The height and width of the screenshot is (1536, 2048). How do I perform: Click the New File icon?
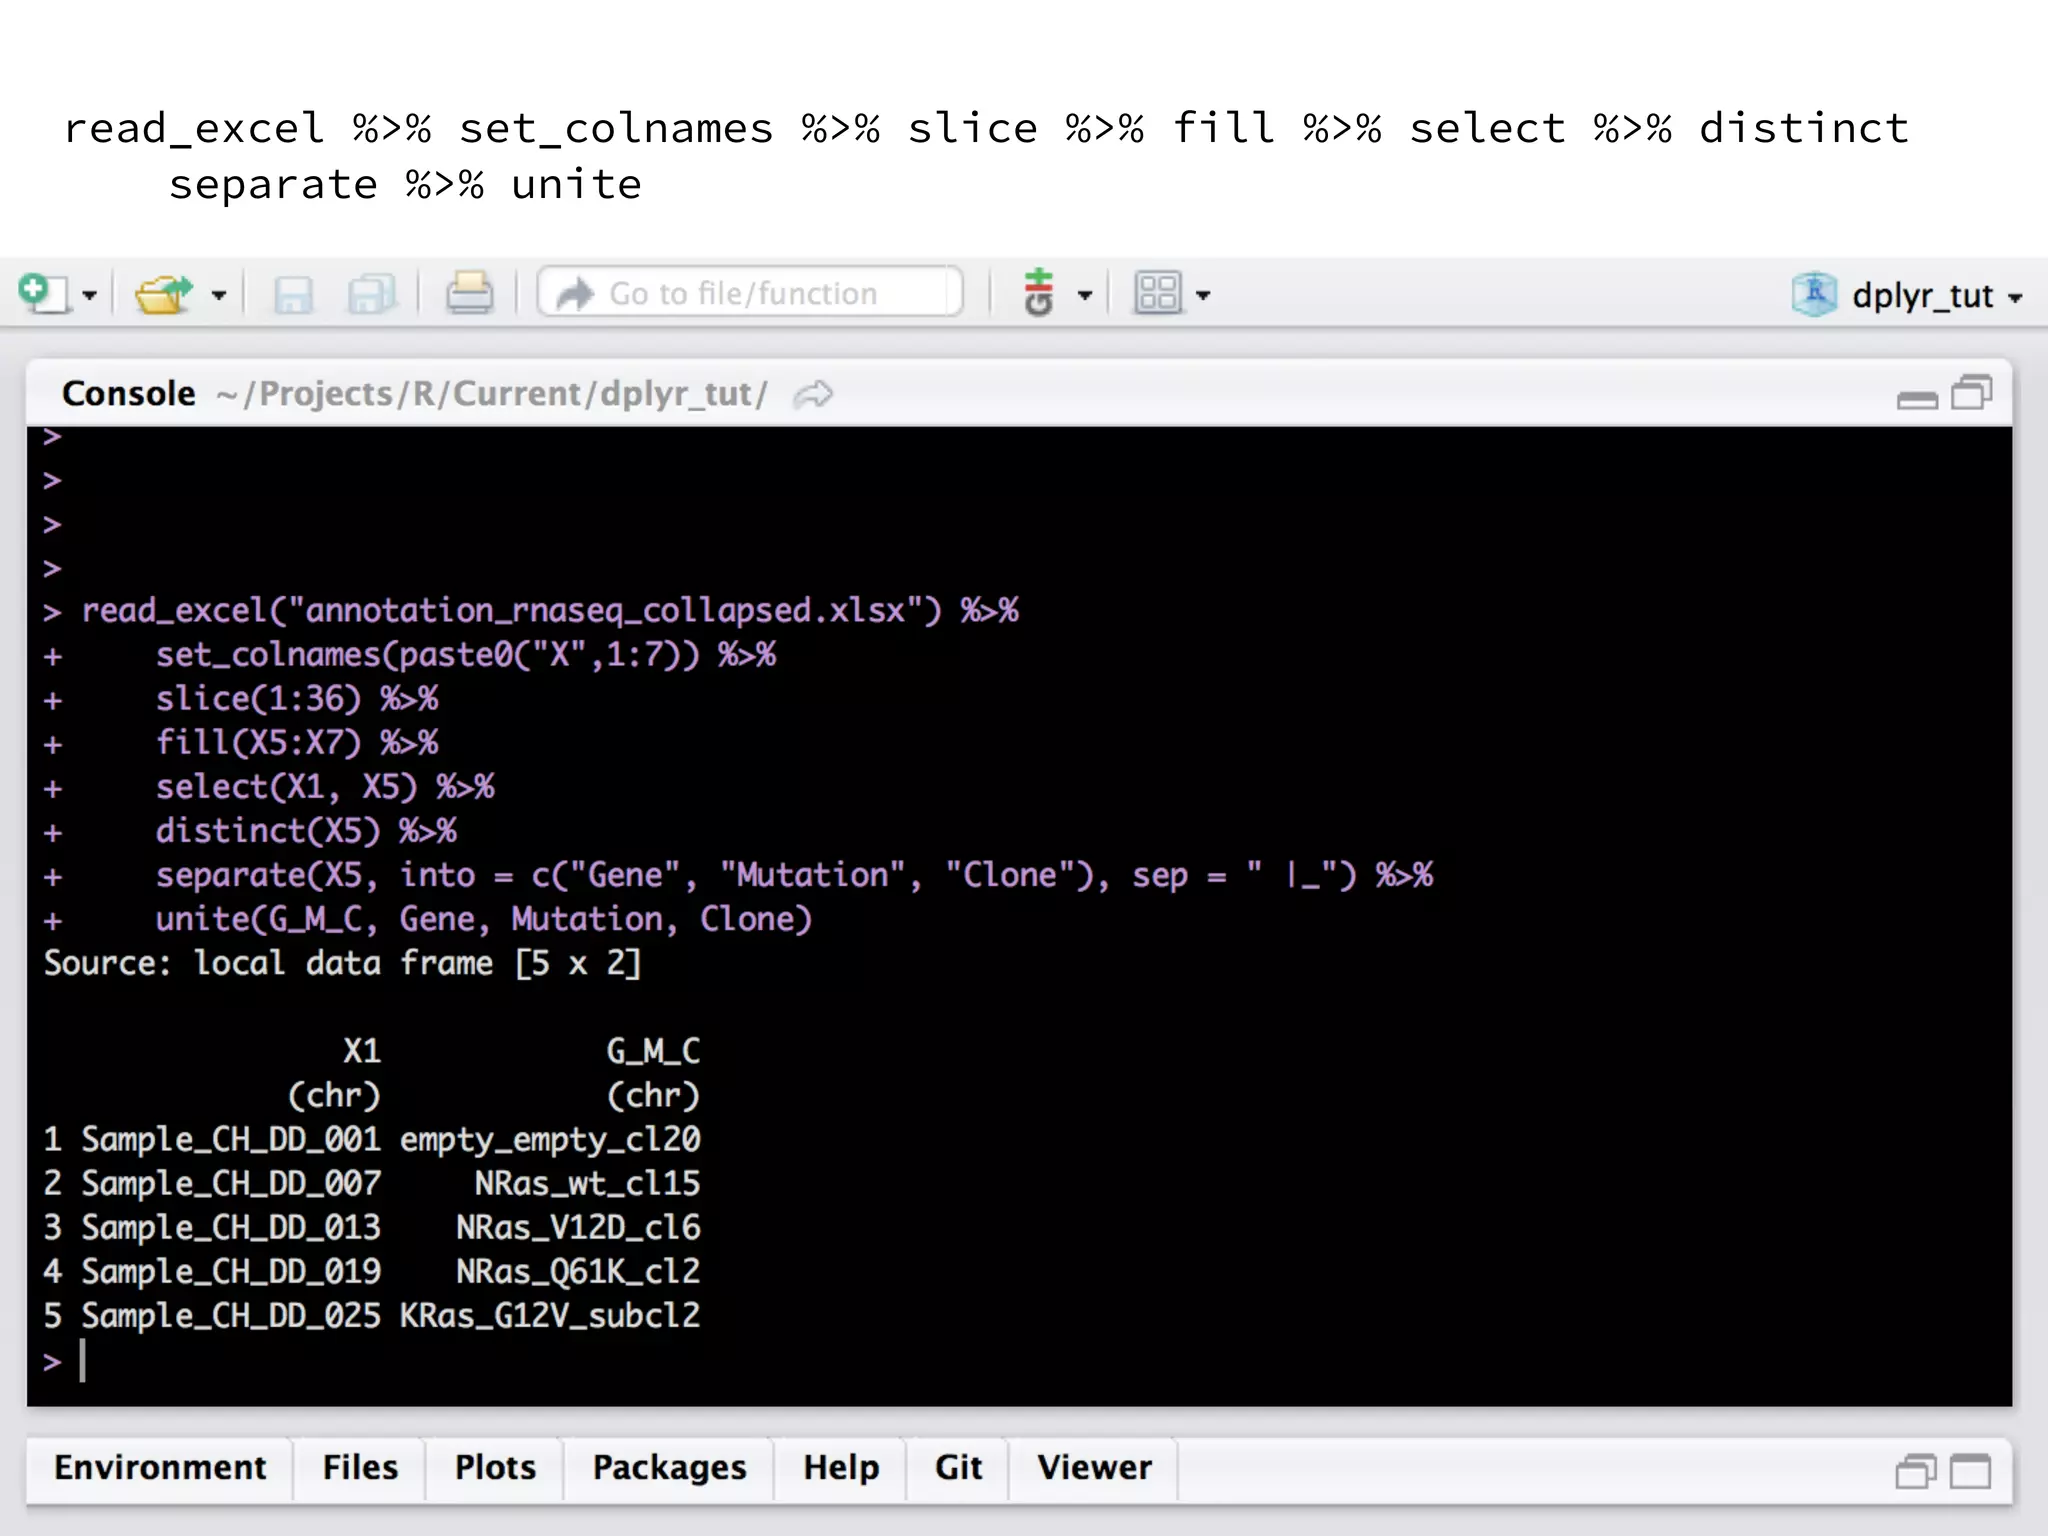(43, 294)
